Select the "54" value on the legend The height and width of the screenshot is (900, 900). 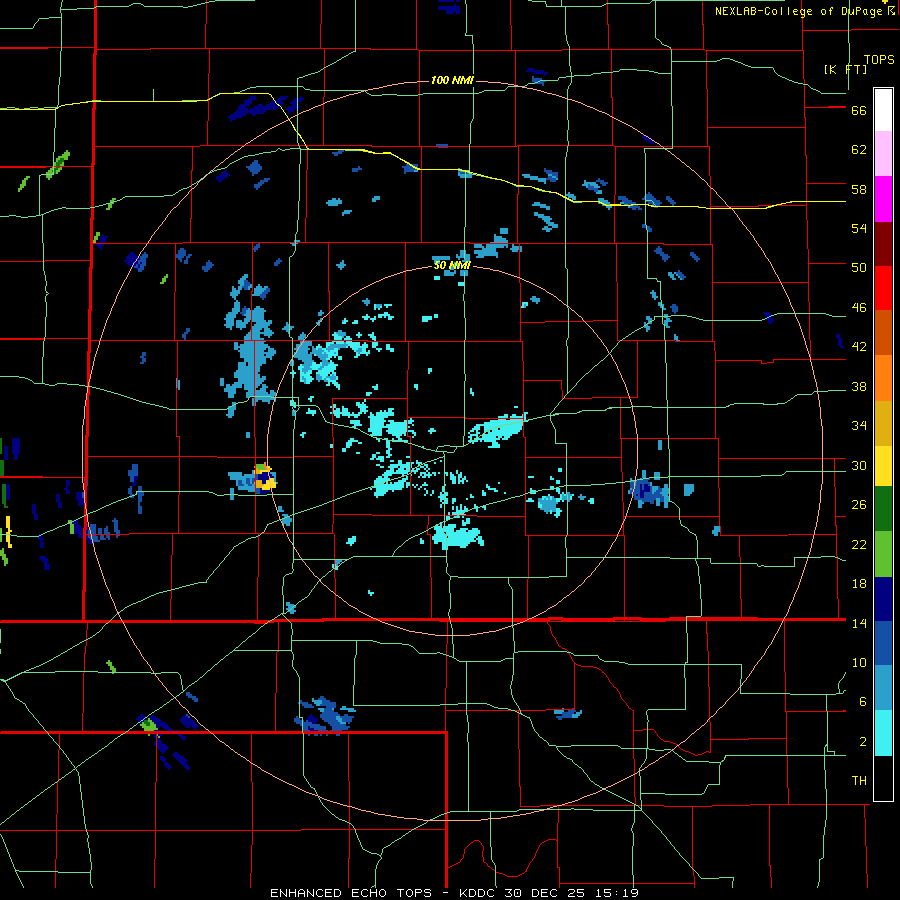click(859, 228)
